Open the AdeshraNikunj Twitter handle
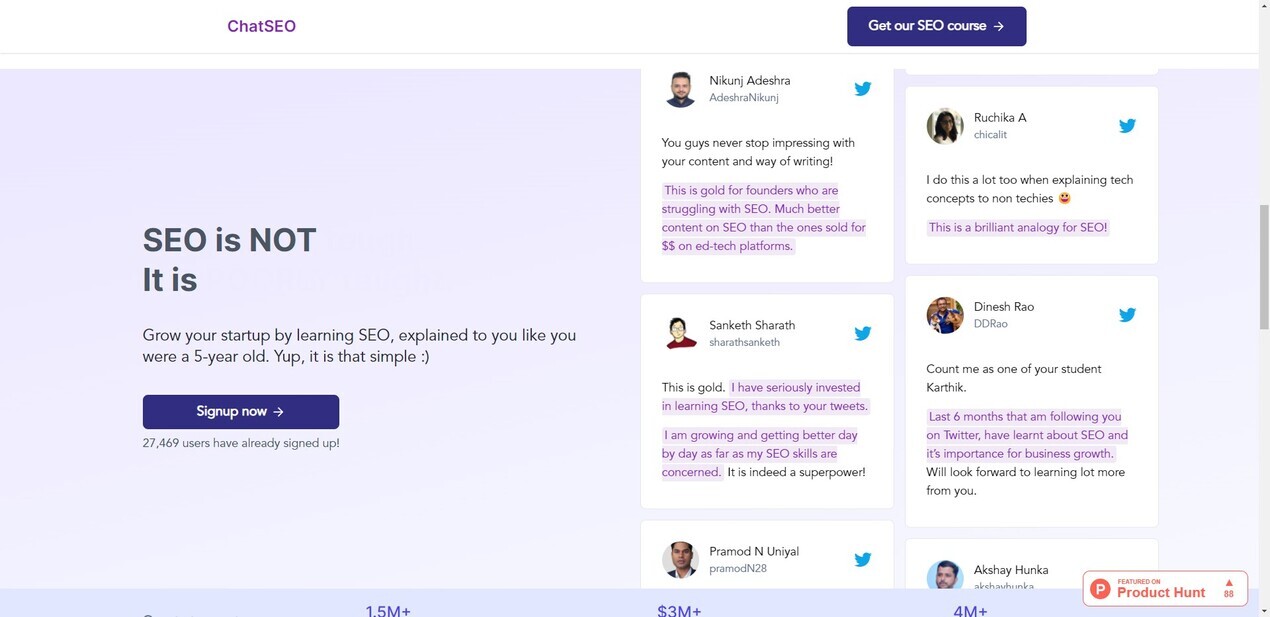Viewport: 1270px width, 617px height. point(743,98)
